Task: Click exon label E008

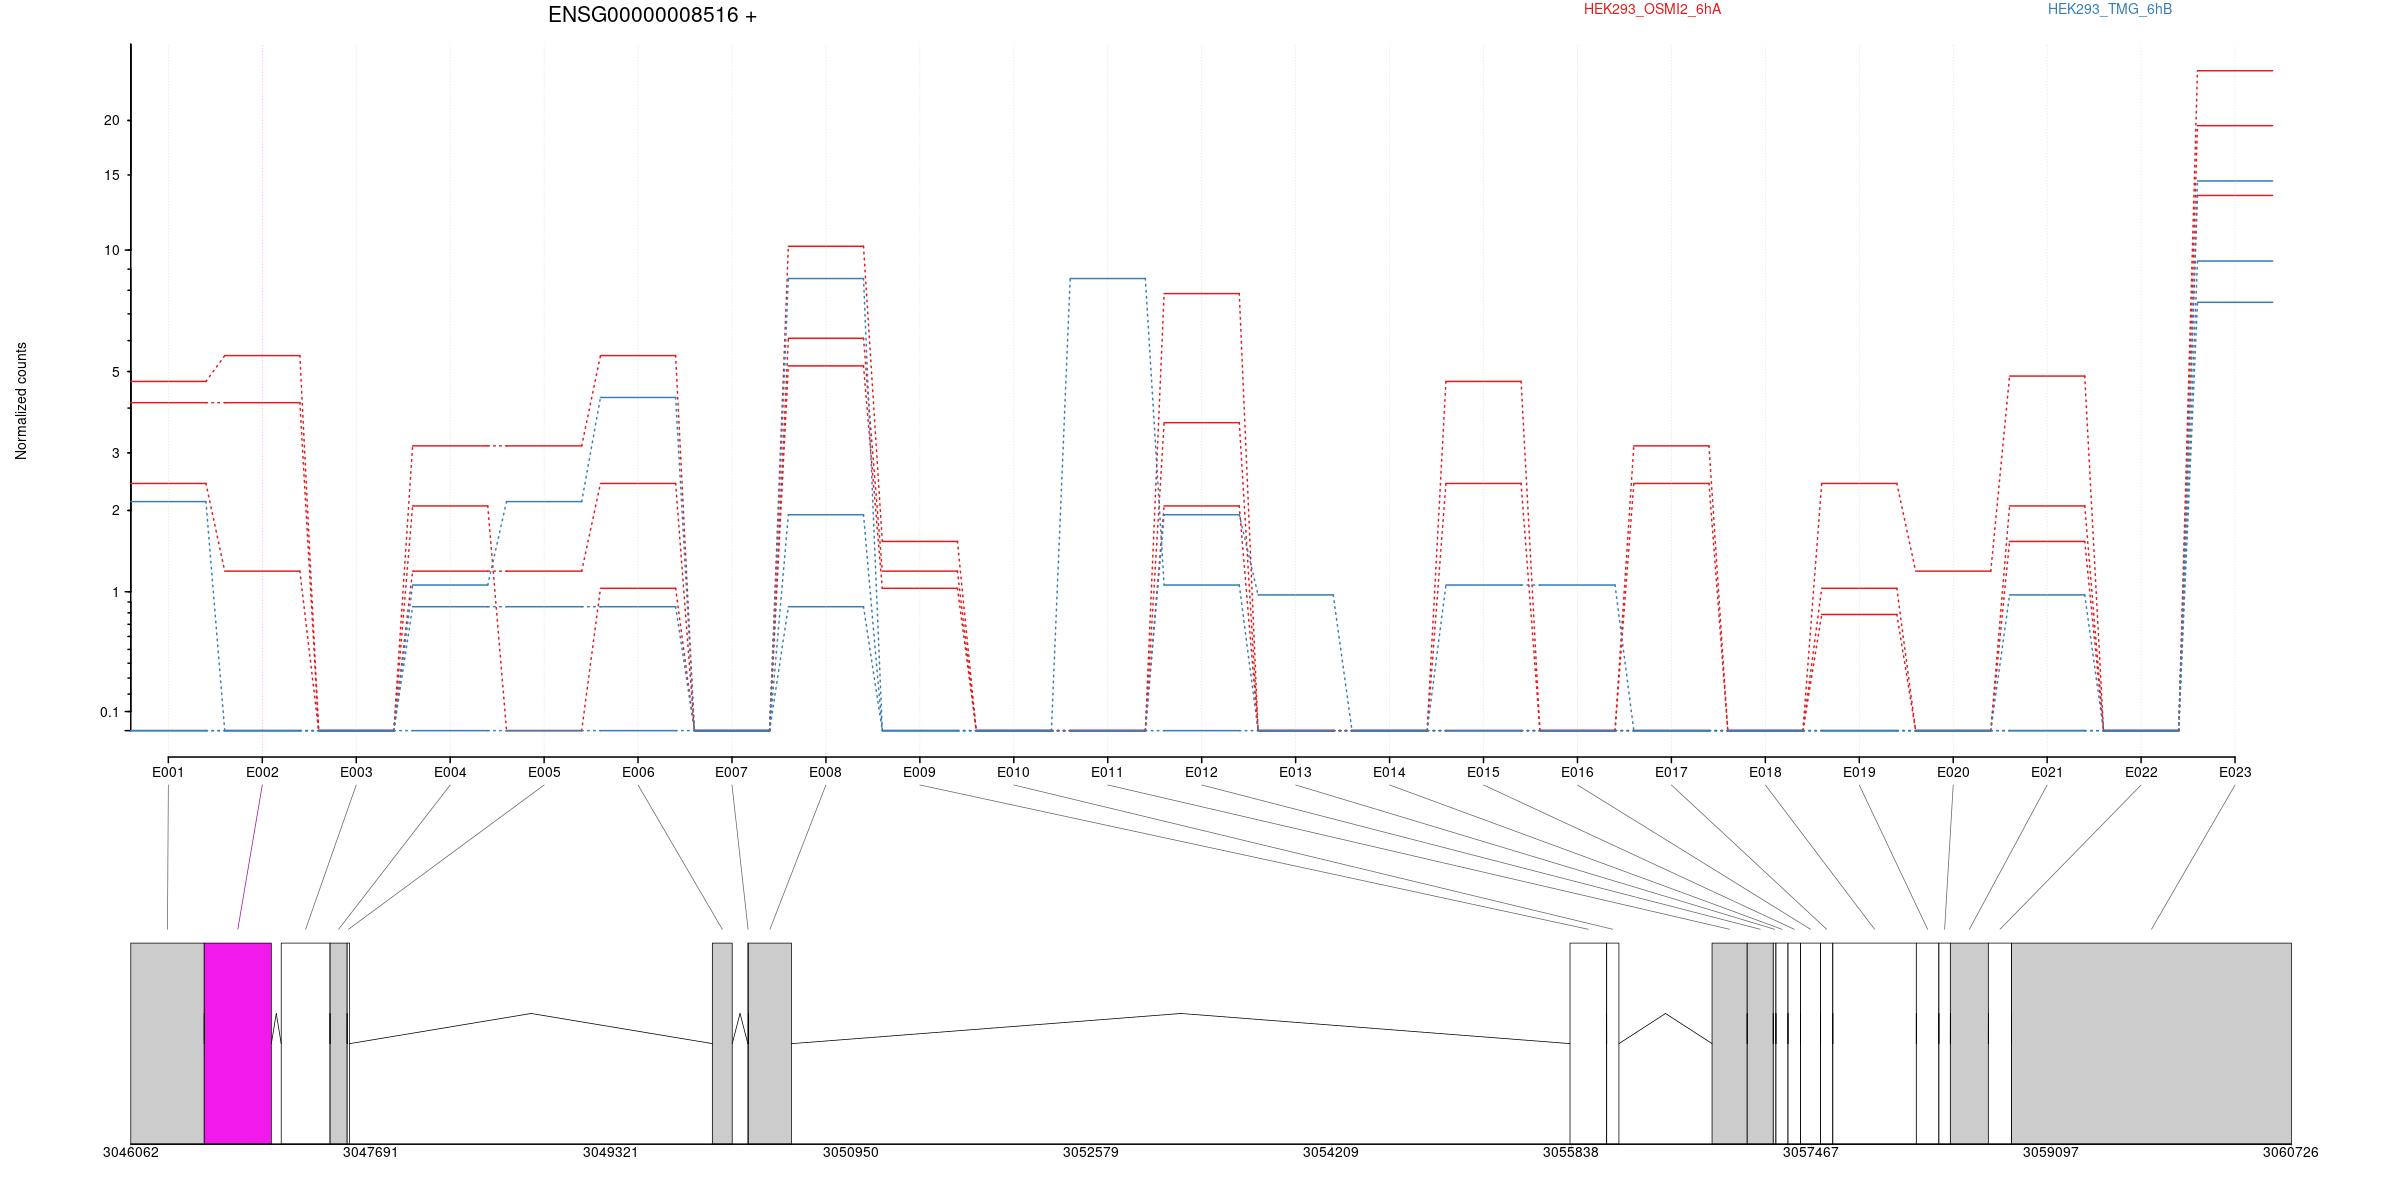Action: coord(825,772)
